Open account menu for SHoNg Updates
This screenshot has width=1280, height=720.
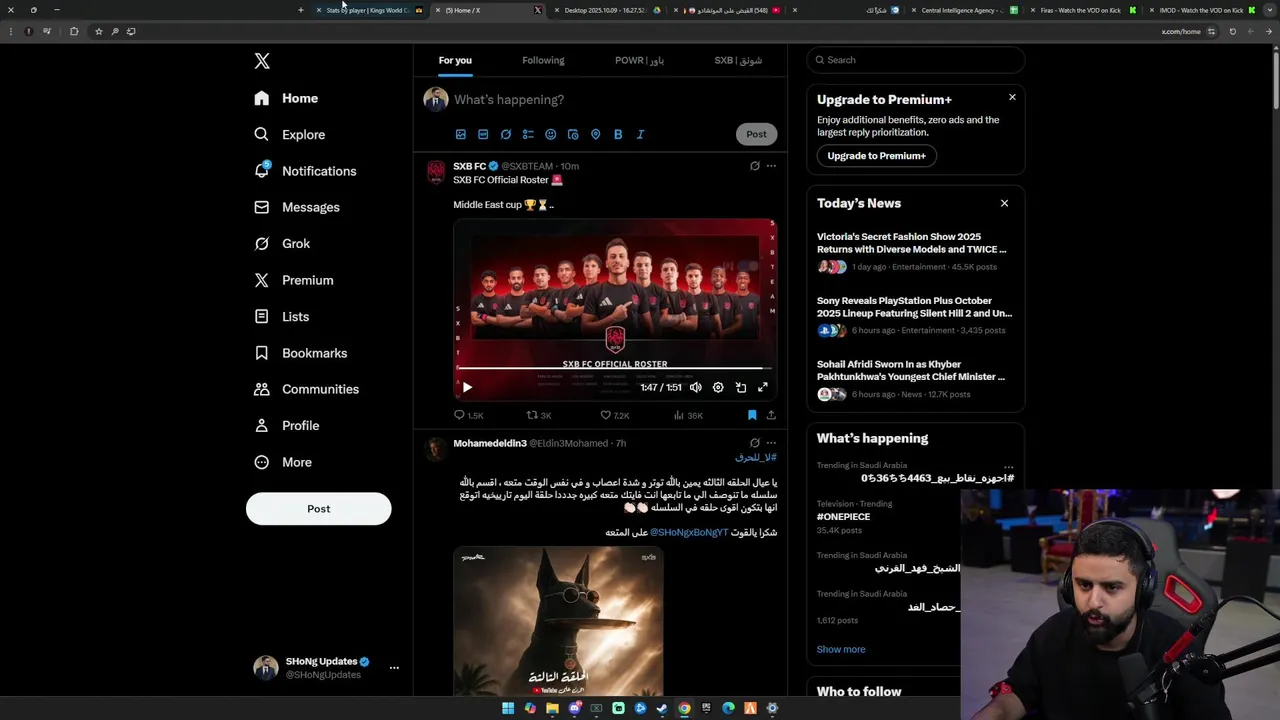point(394,667)
